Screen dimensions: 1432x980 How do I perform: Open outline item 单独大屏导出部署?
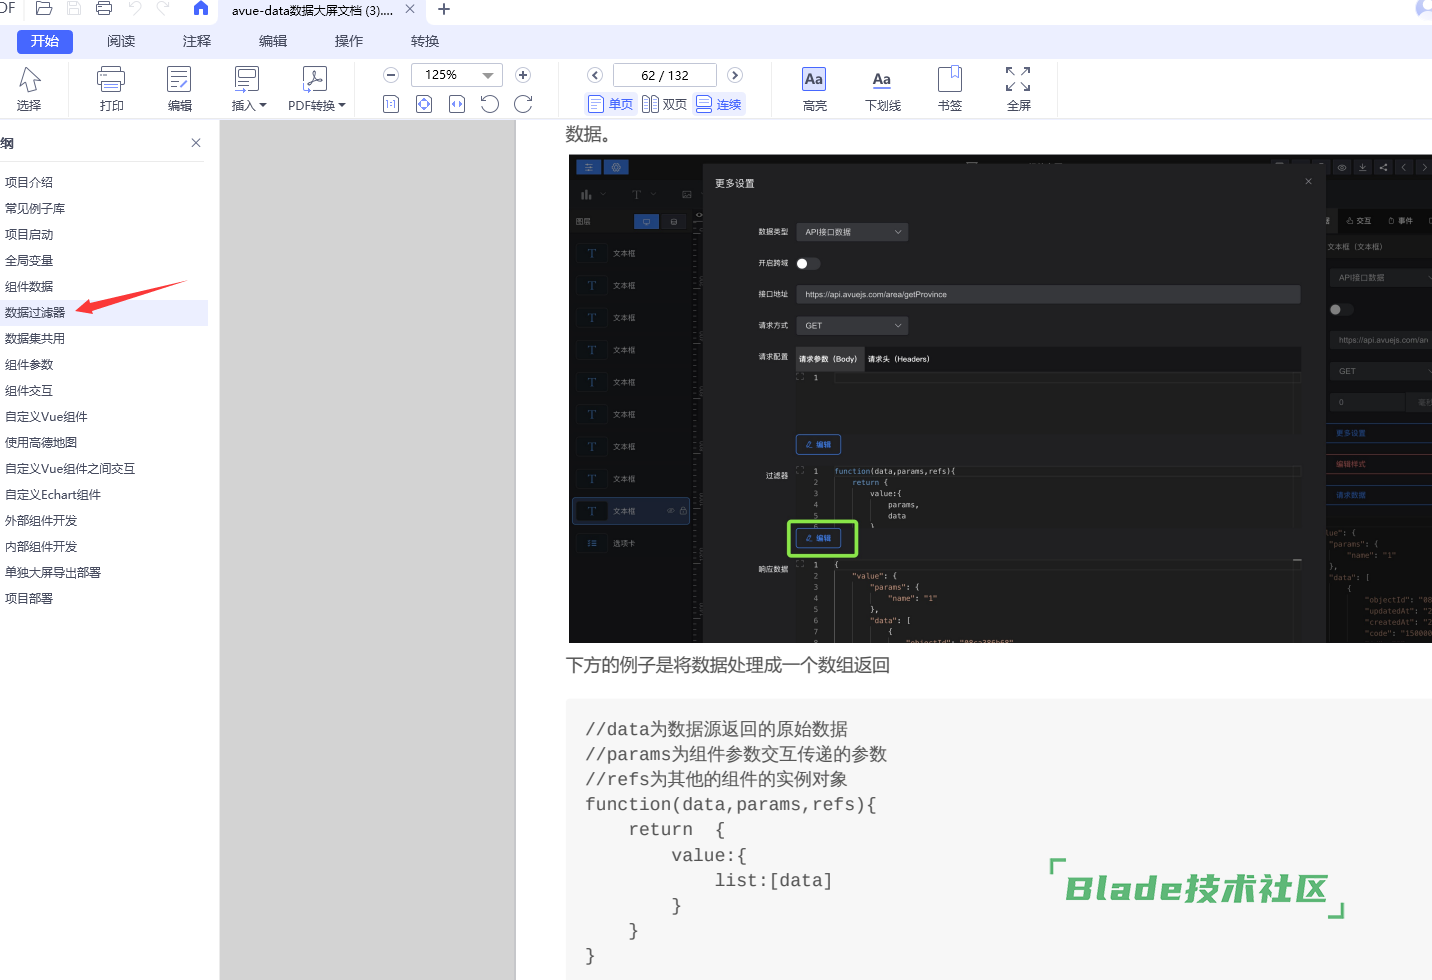pos(53,572)
